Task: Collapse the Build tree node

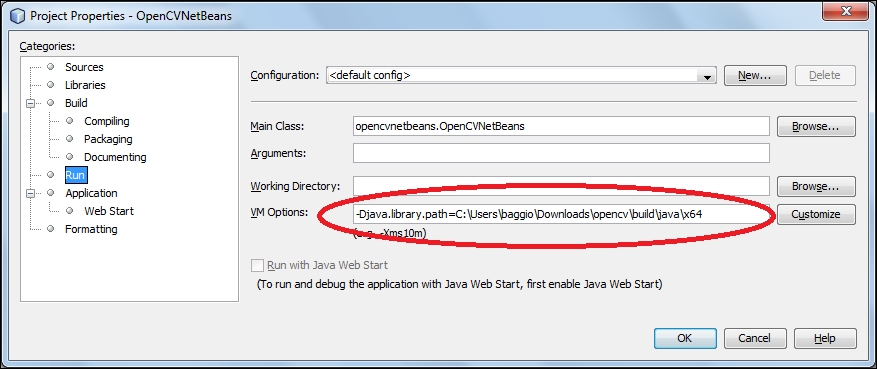Action: [30, 103]
